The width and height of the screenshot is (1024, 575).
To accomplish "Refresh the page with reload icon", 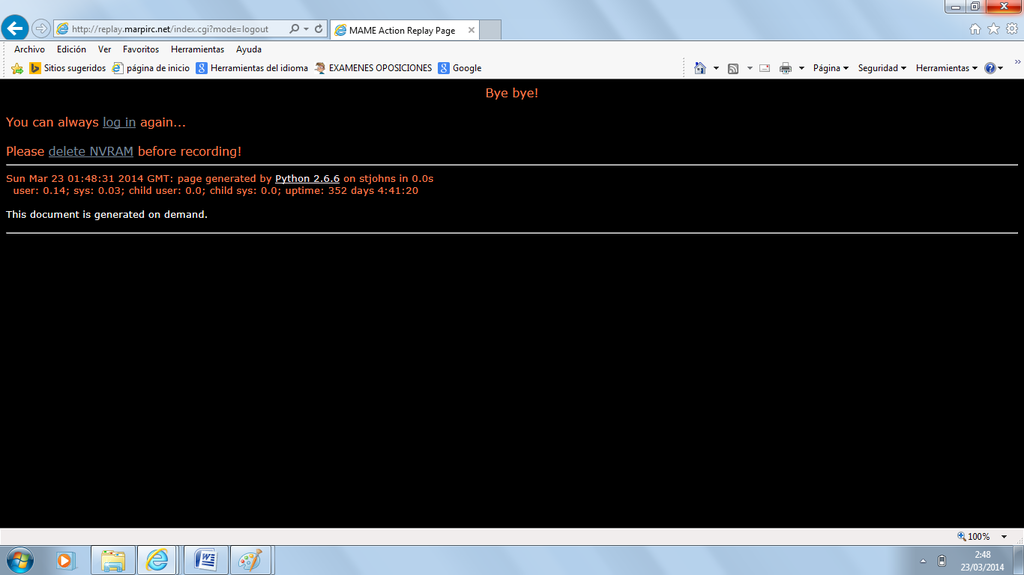I will (319, 29).
